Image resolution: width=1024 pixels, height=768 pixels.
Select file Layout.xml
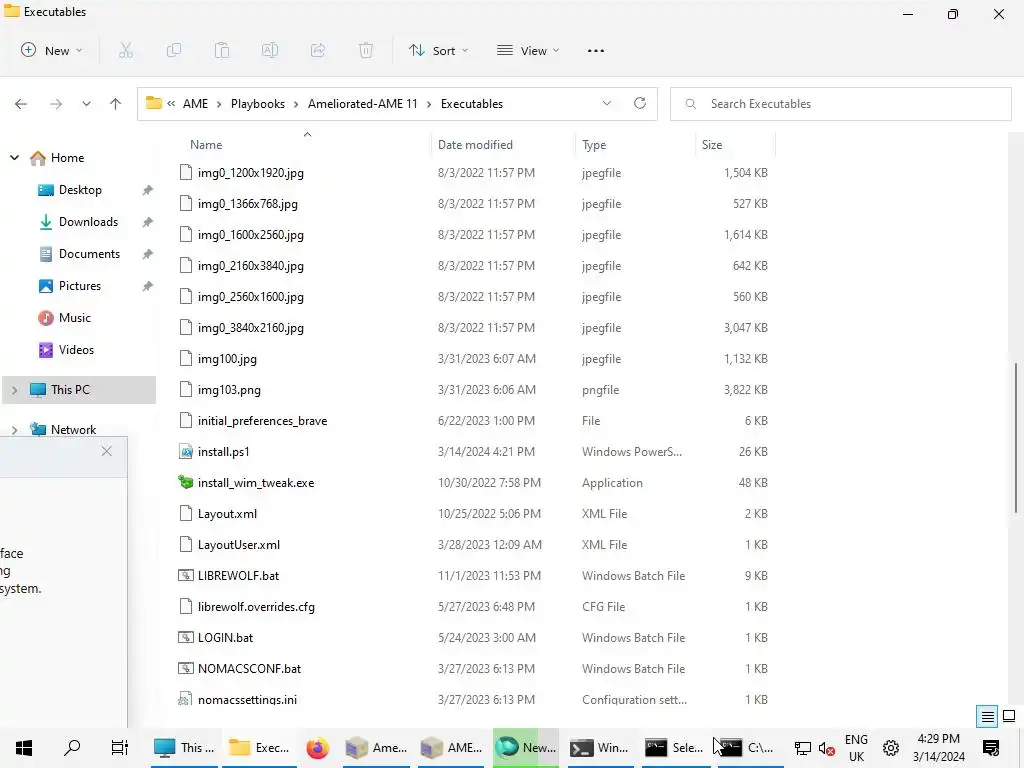[227, 513]
